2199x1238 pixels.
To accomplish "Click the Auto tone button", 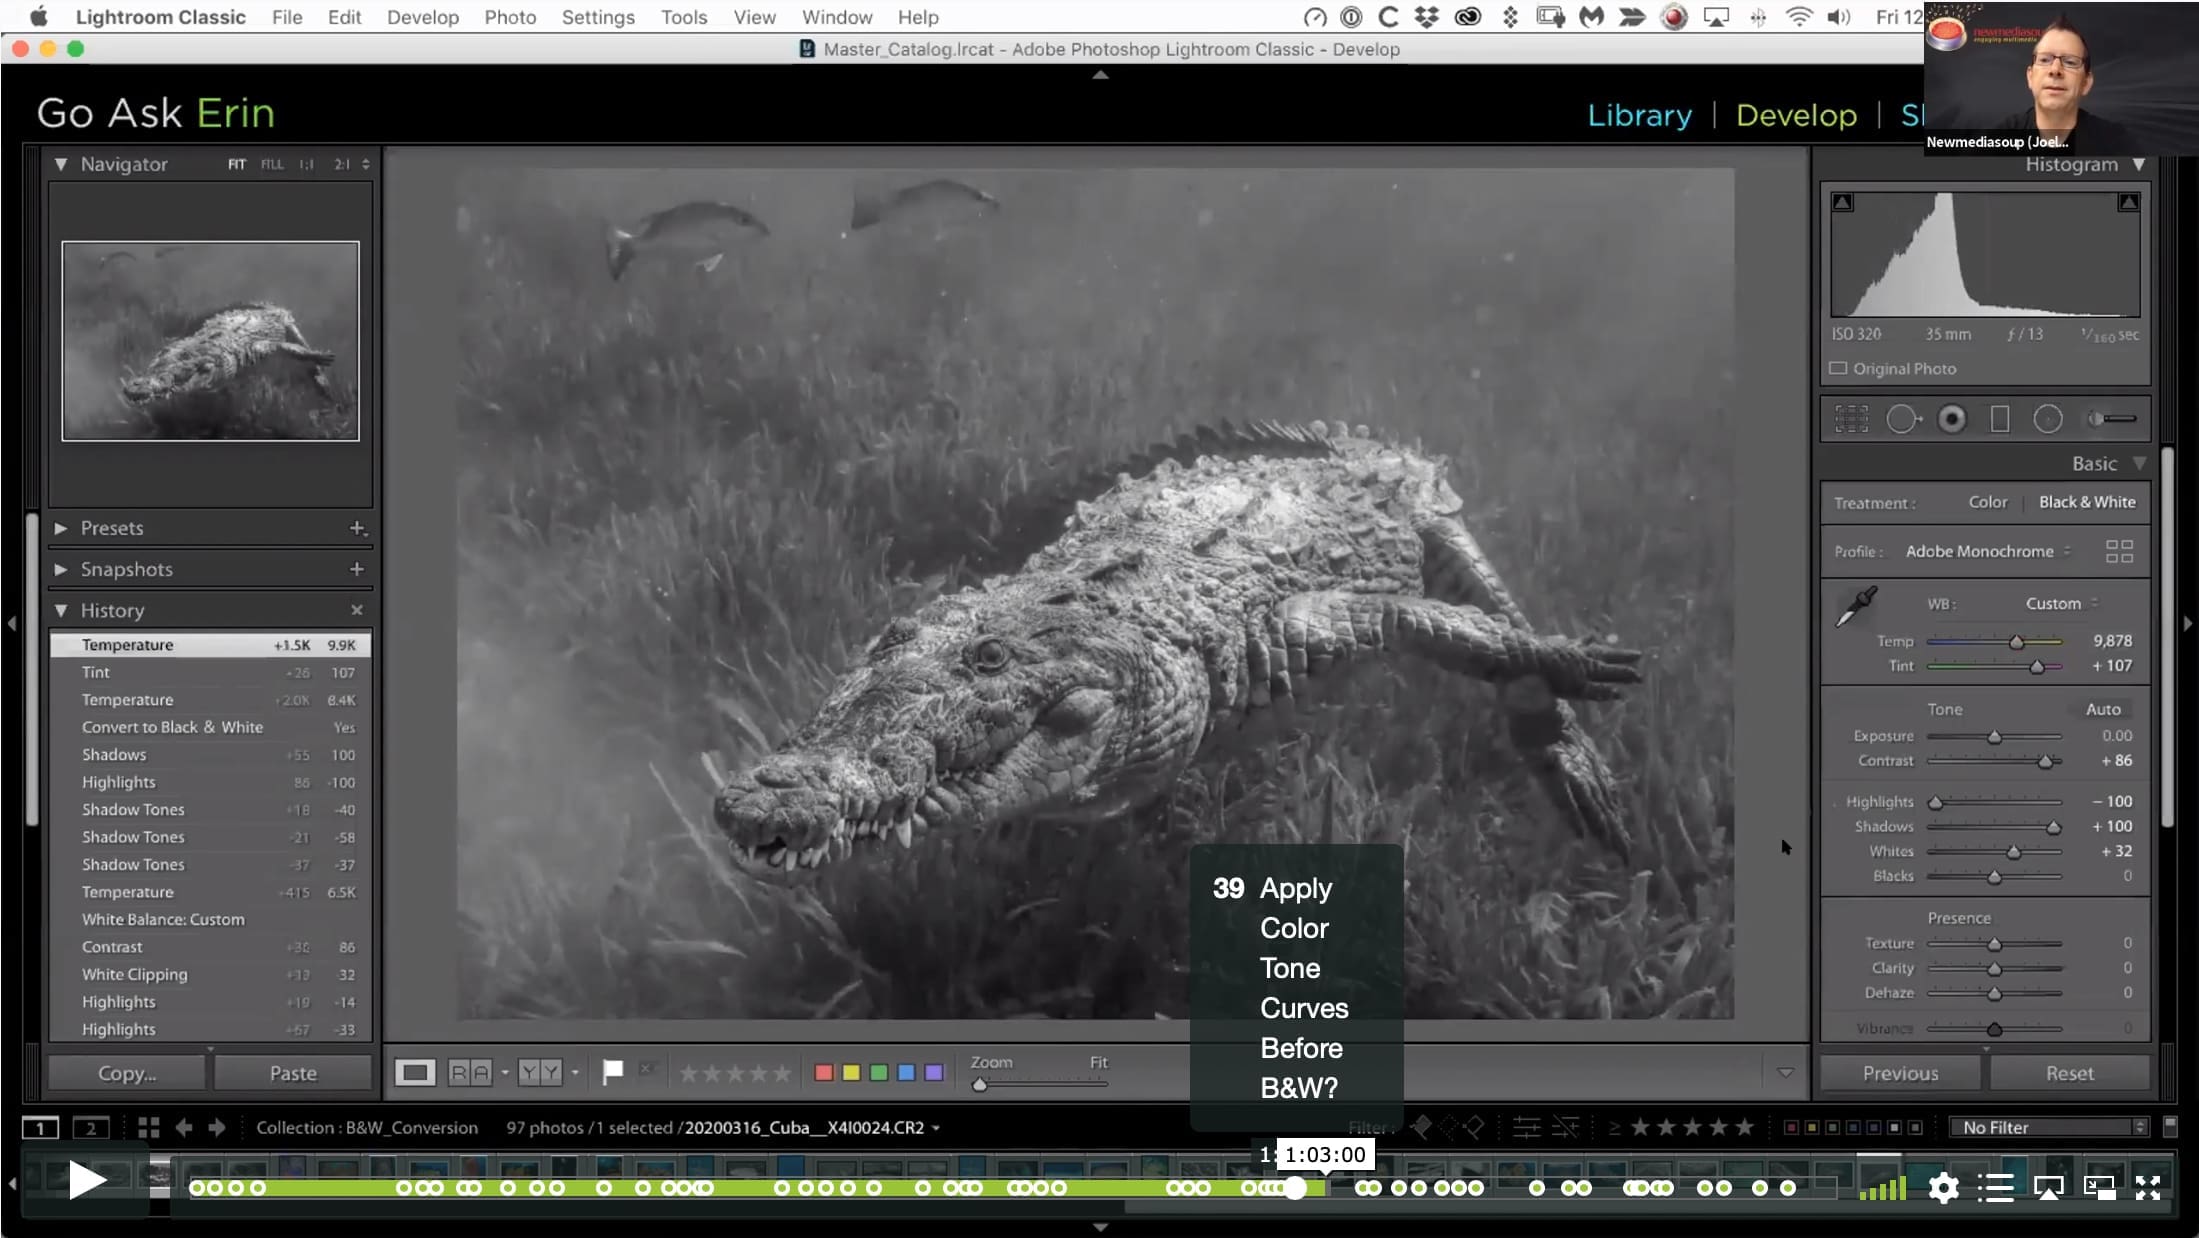I will 2103,709.
